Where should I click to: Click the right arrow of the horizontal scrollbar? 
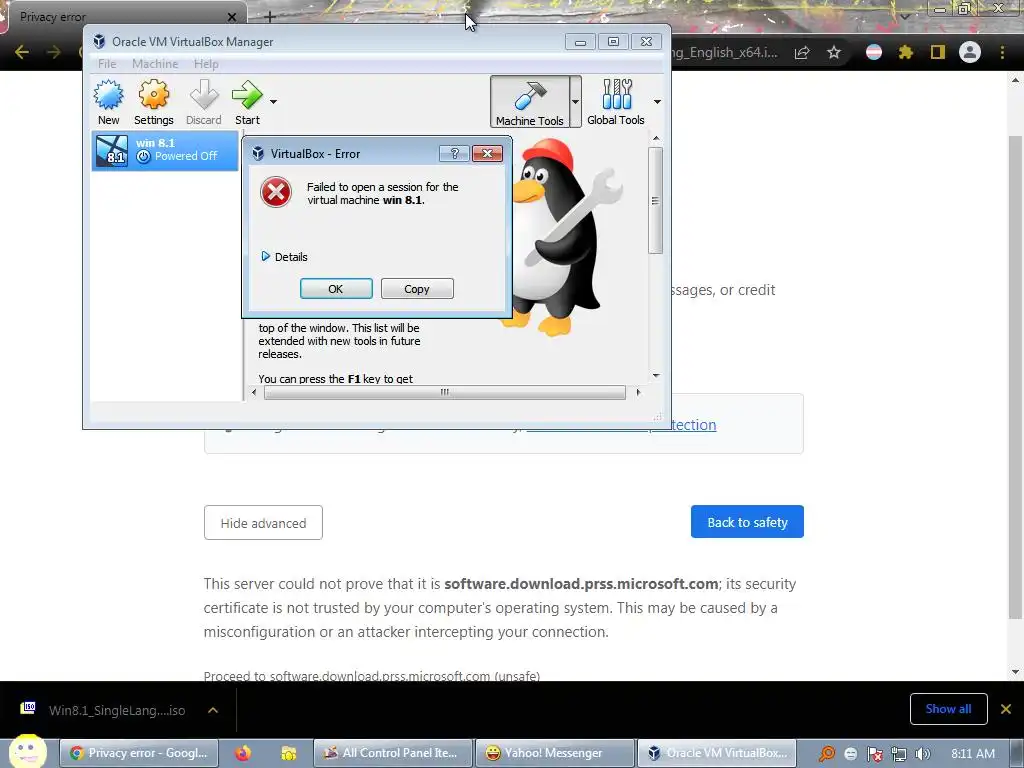point(638,392)
